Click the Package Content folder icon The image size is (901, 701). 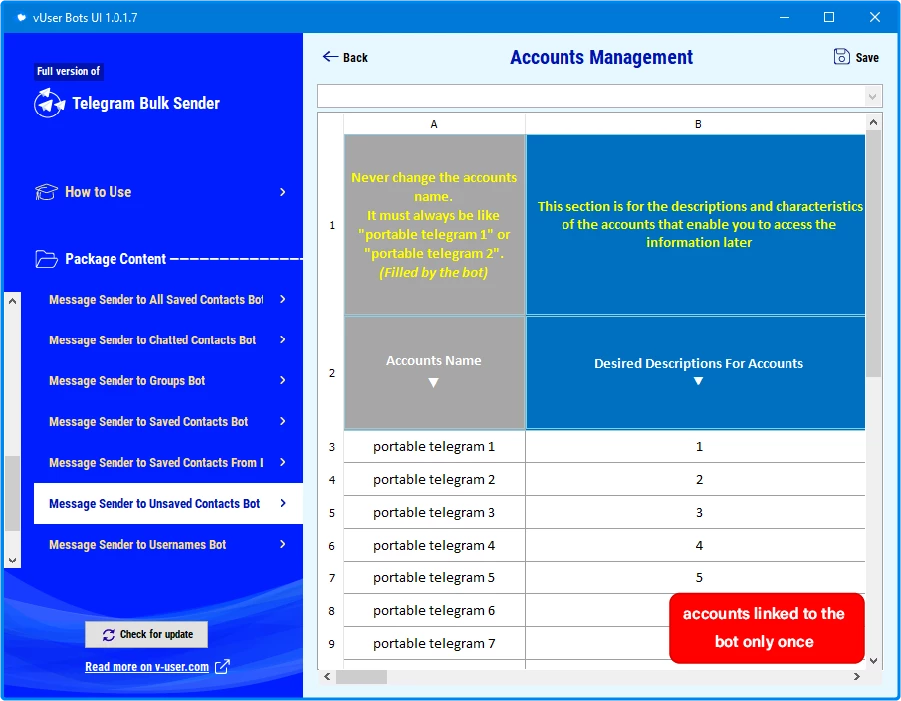click(x=46, y=259)
